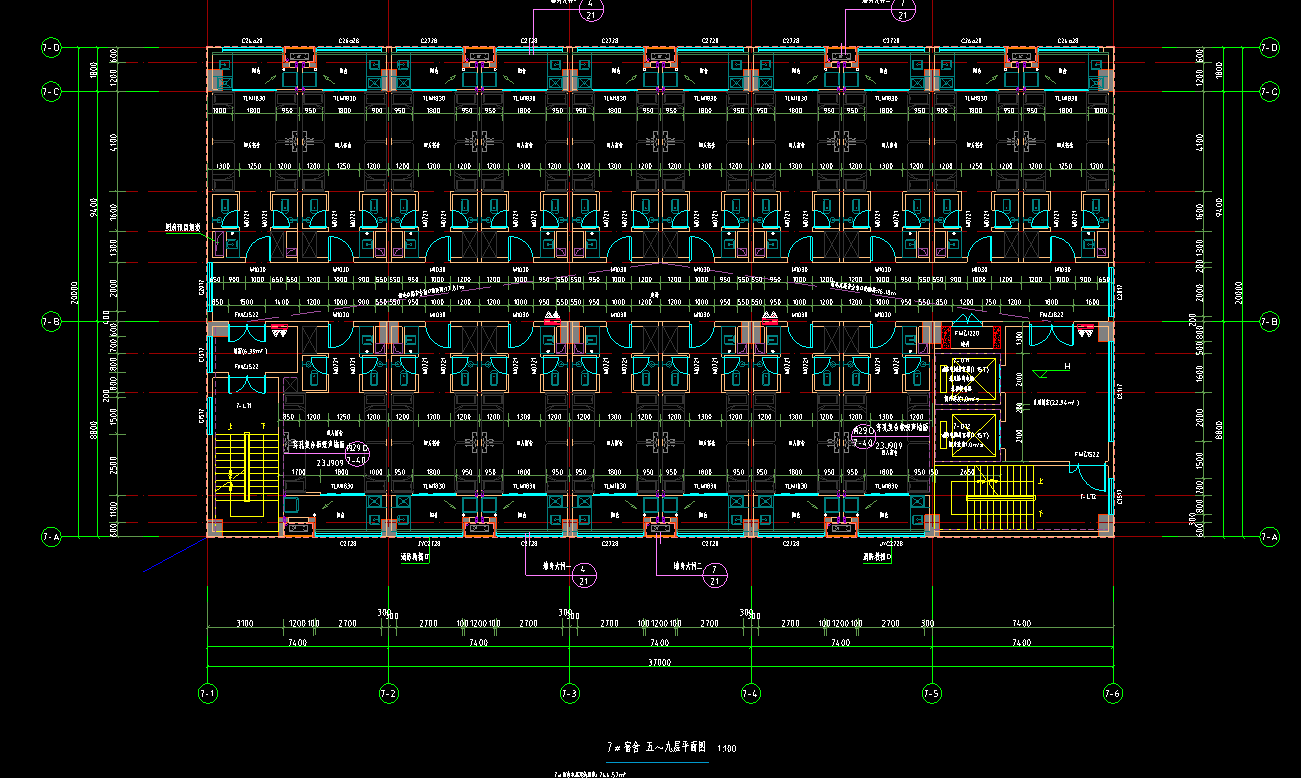1301x778 pixels.
Task: Select the 1:100 scale text
Action: click(x=728, y=748)
